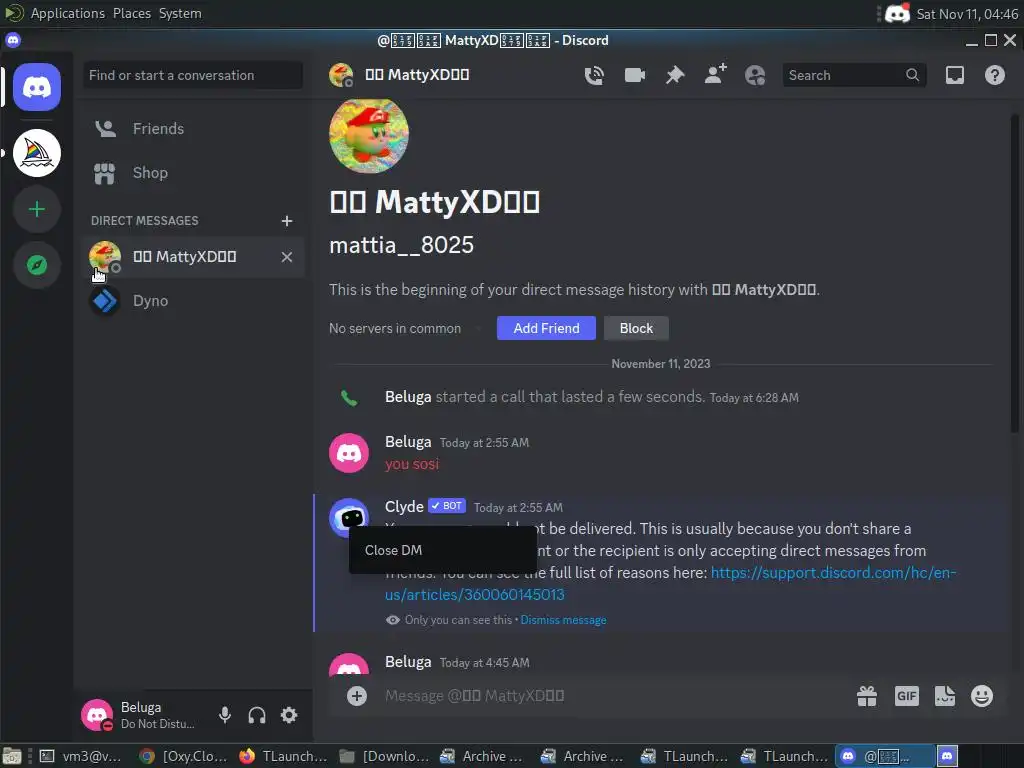Open the System menu
This screenshot has height=768, width=1024.
coord(180,13)
